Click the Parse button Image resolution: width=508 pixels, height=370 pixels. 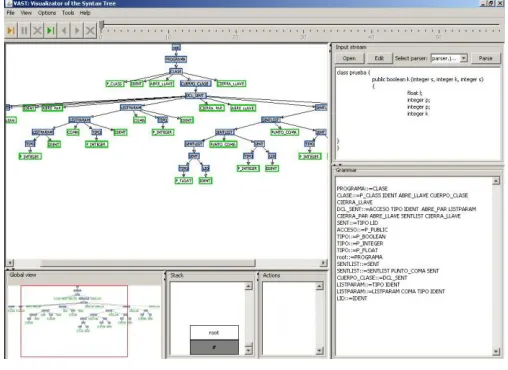(x=485, y=58)
